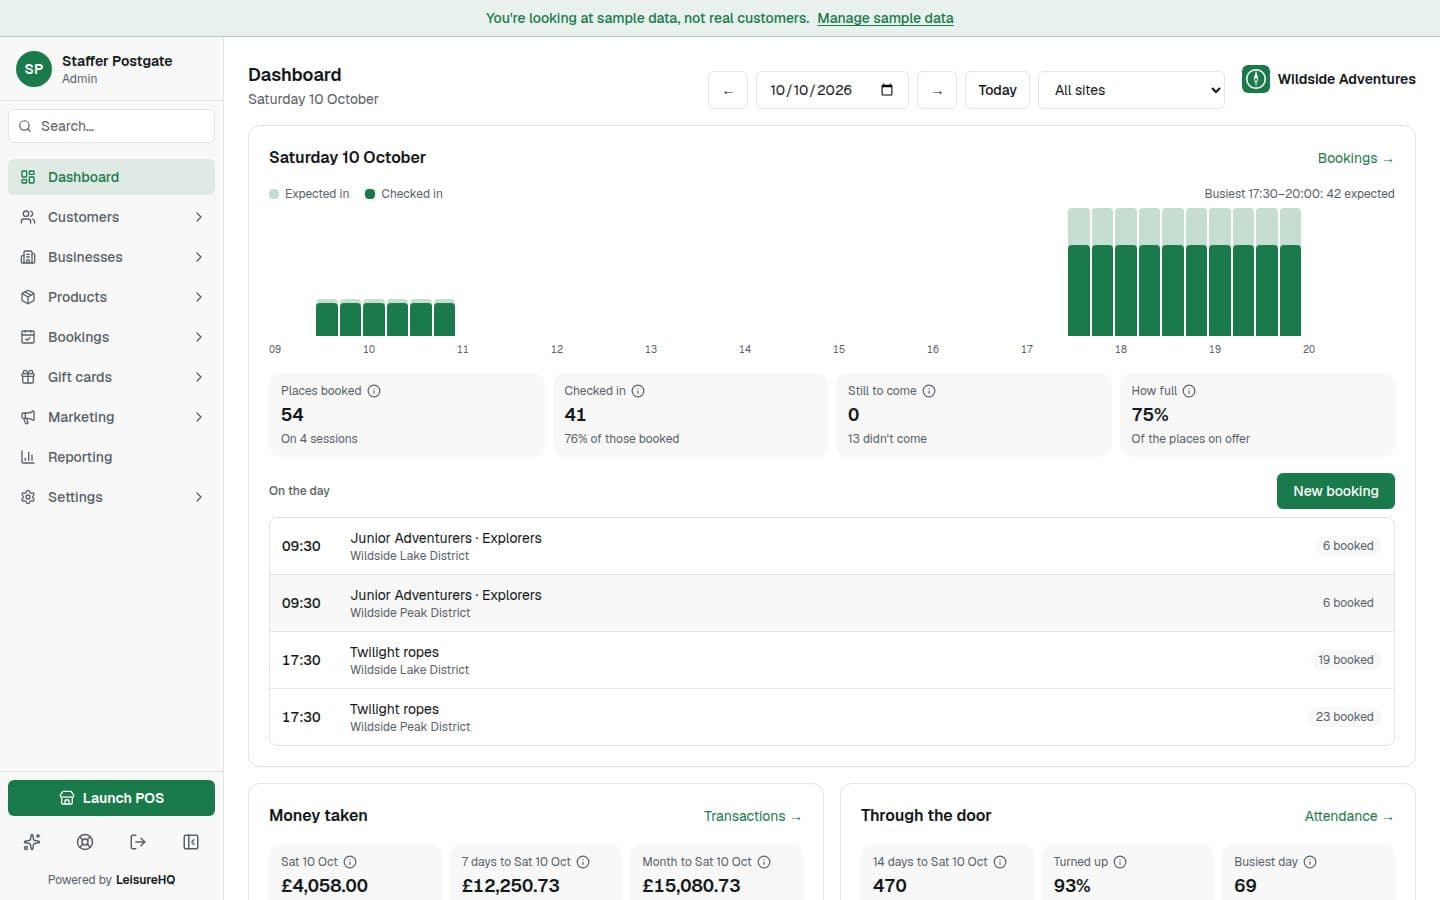Image resolution: width=1440 pixels, height=900 pixels.
Task: Open the Manage sample data link
Action: coord(885,18)
